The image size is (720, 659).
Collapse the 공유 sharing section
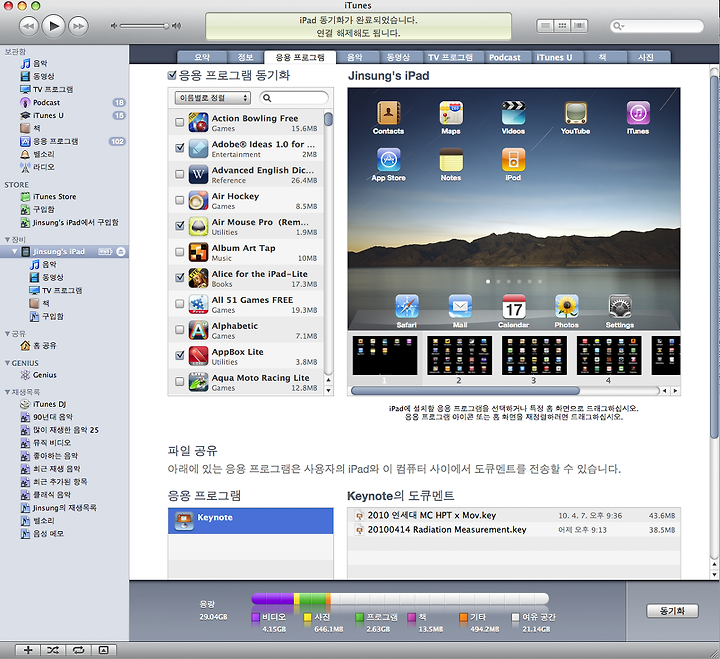click(x=7, y=334)
